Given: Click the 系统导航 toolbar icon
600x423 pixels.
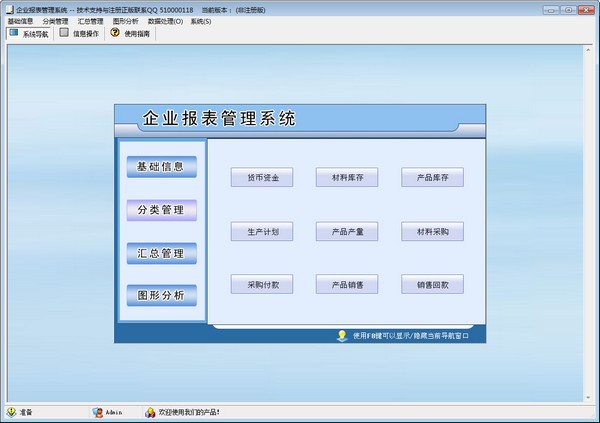Looking at the screenshot, I should [13, 33].
